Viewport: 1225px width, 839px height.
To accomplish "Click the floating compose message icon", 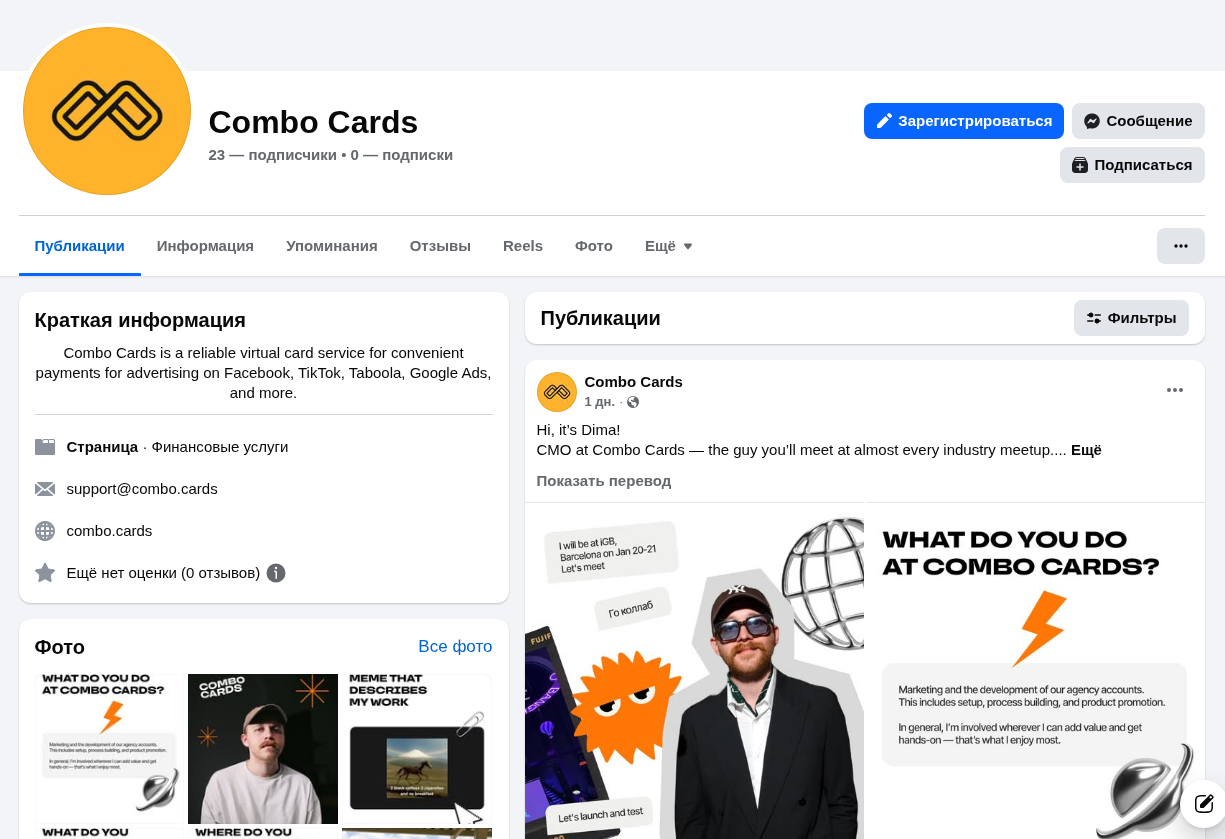I will click(1203, 803).
